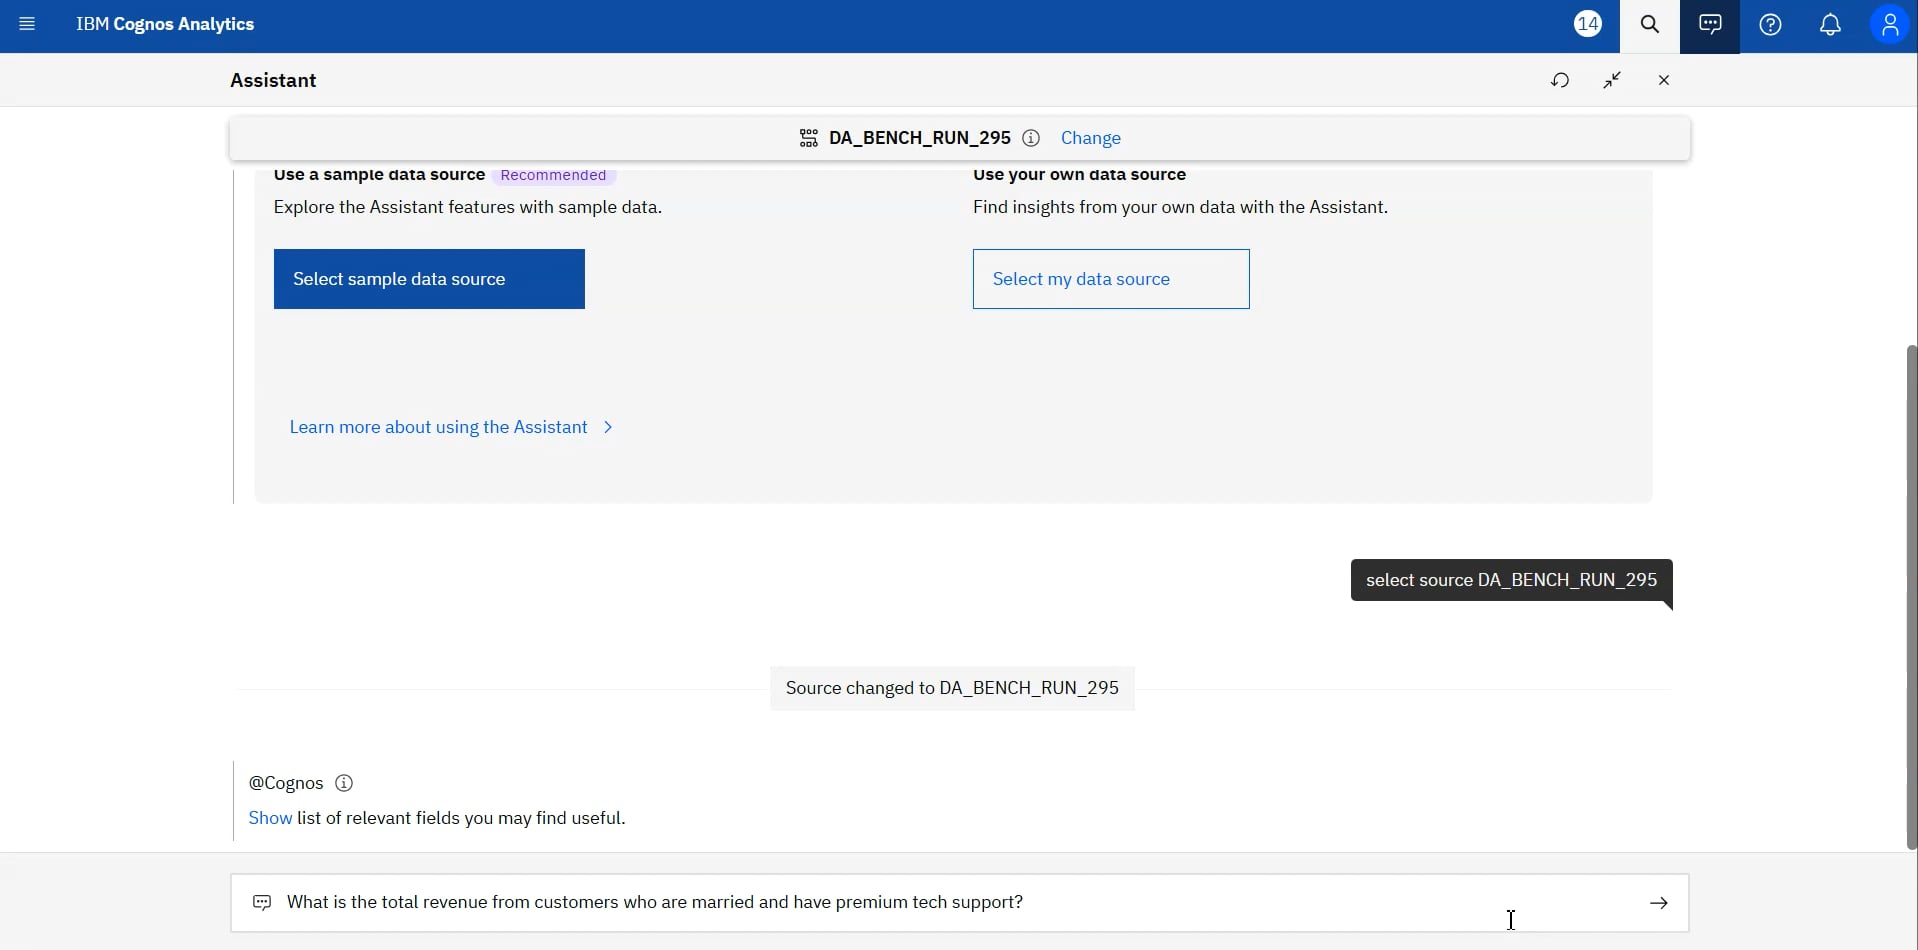Toggle the Assistant chat icon
The height and width of the screenshot is (950, 1918).
[1710, 25]
